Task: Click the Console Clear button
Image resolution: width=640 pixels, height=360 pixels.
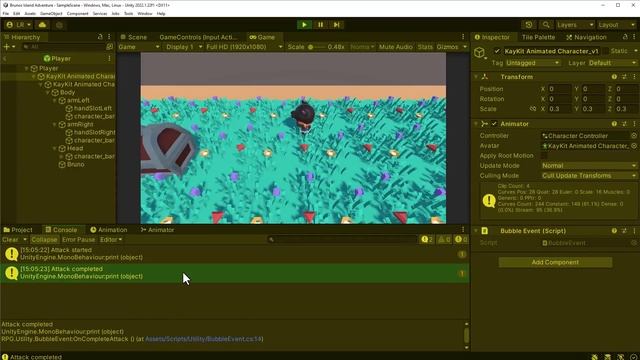Action: pyautogui.click(x=10, y=240)
